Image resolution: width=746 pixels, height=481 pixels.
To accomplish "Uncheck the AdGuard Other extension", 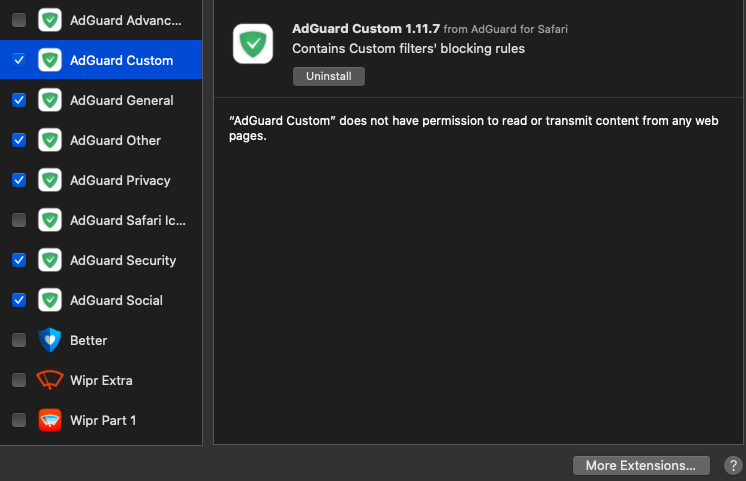I will [19, 140].
